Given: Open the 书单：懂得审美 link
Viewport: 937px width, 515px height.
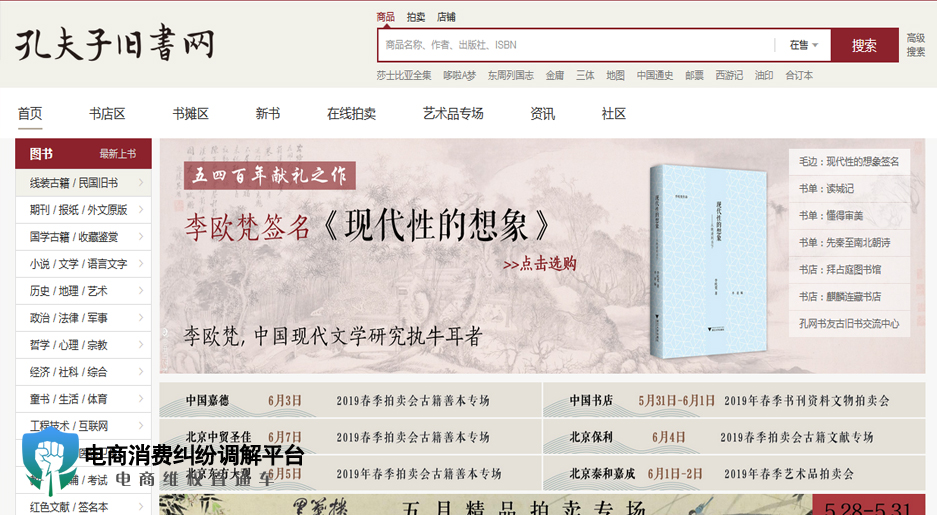Looking at the screenshot, I should coord(849,215).
